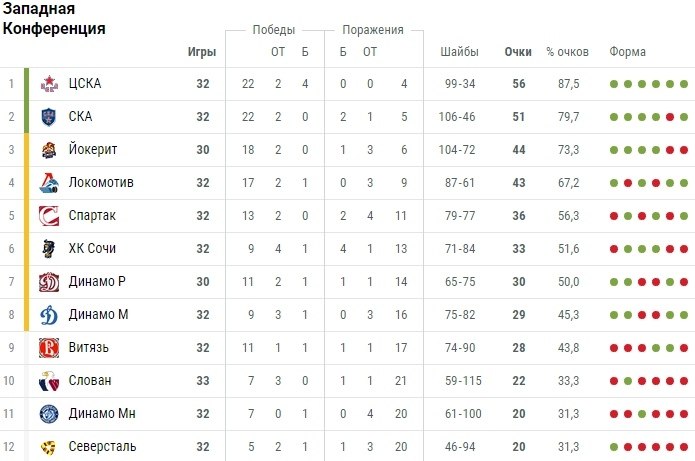
Task: Click the Северсталь team logo
Action: (49, 447)
